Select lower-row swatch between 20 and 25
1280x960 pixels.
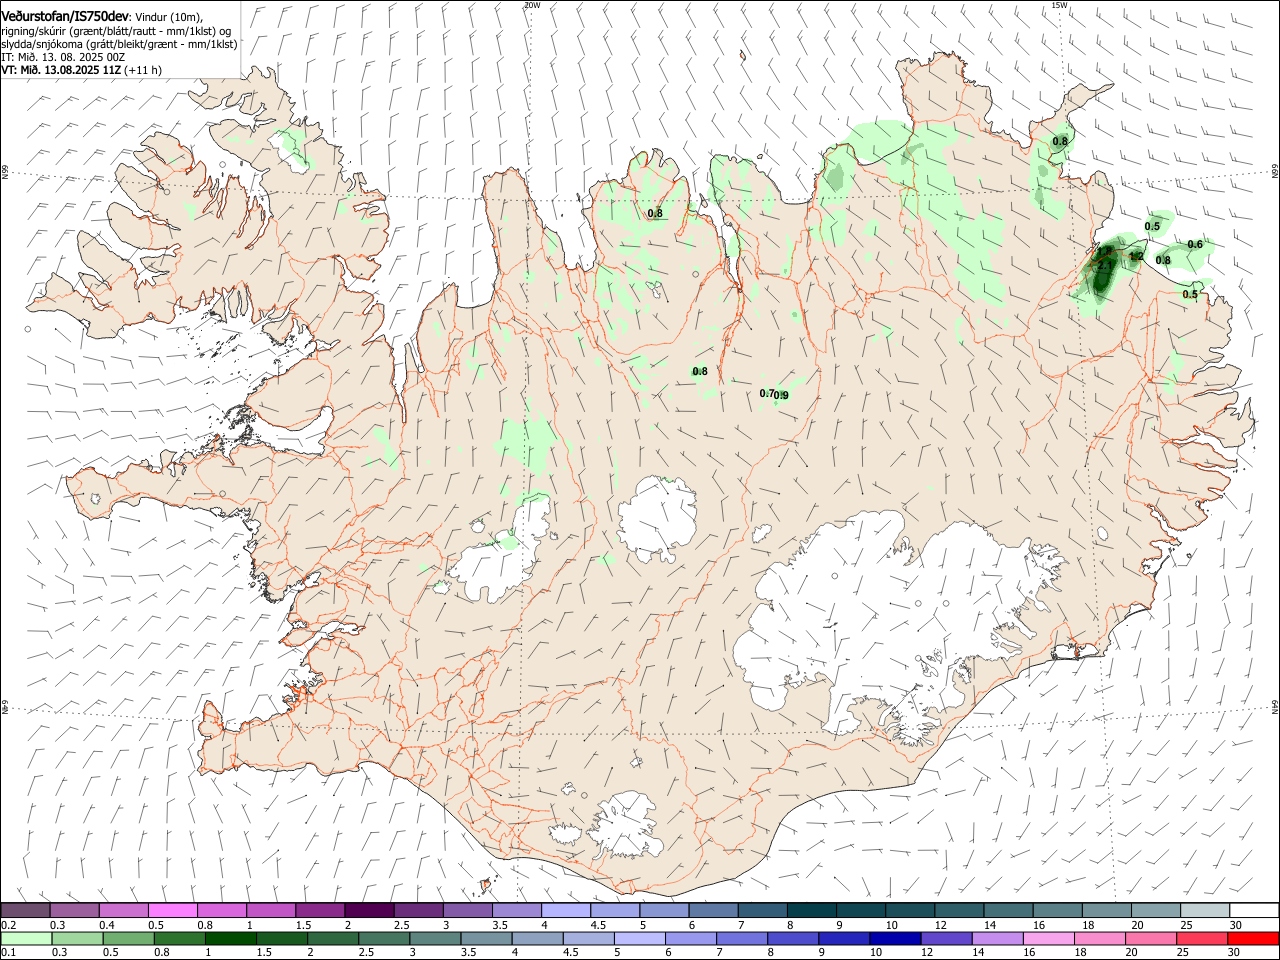coord(1149,938)
